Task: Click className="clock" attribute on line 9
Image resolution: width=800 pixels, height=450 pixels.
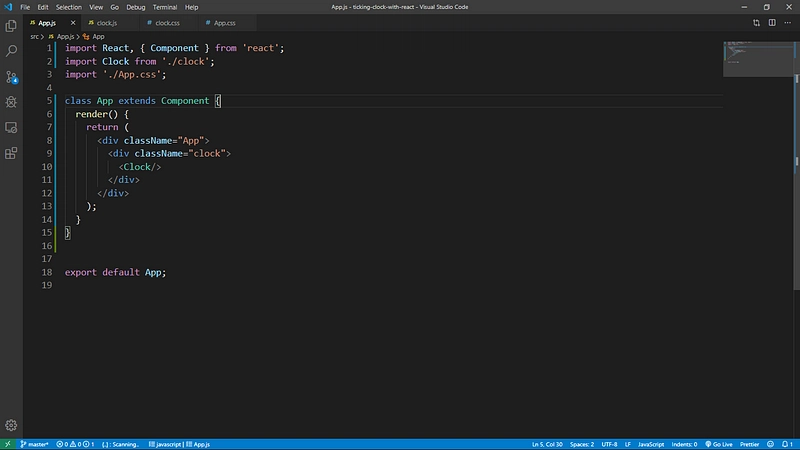Action: point(180,154)
